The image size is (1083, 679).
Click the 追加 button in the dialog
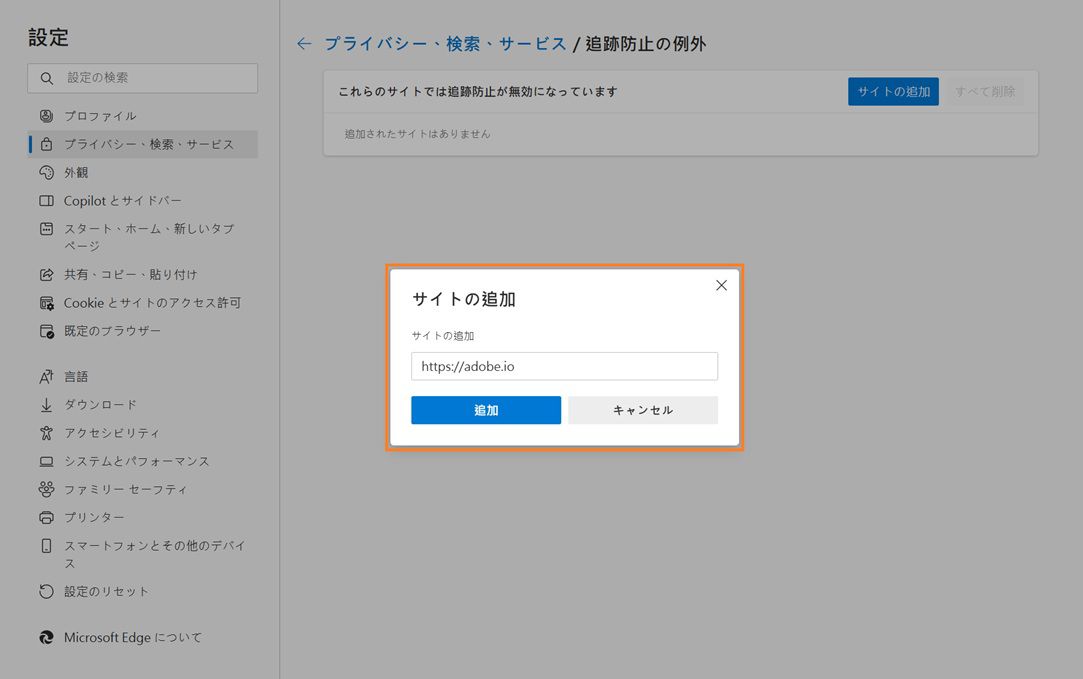pyautogui.click(x=485, y=410)
